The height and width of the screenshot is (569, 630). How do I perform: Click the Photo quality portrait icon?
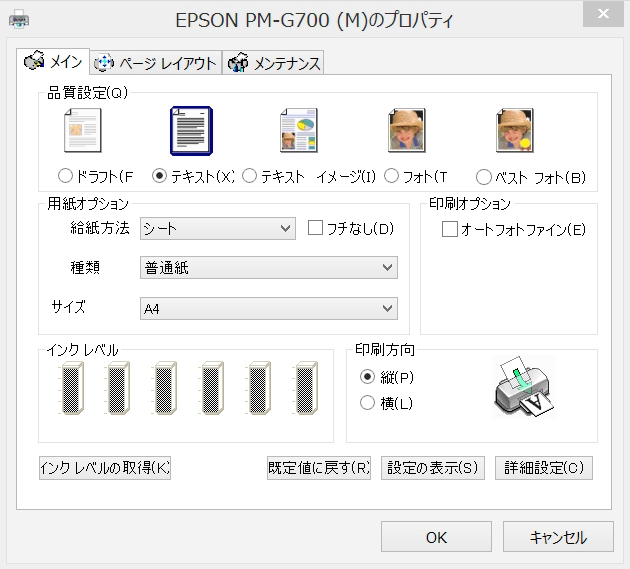(x=407, y=131)
